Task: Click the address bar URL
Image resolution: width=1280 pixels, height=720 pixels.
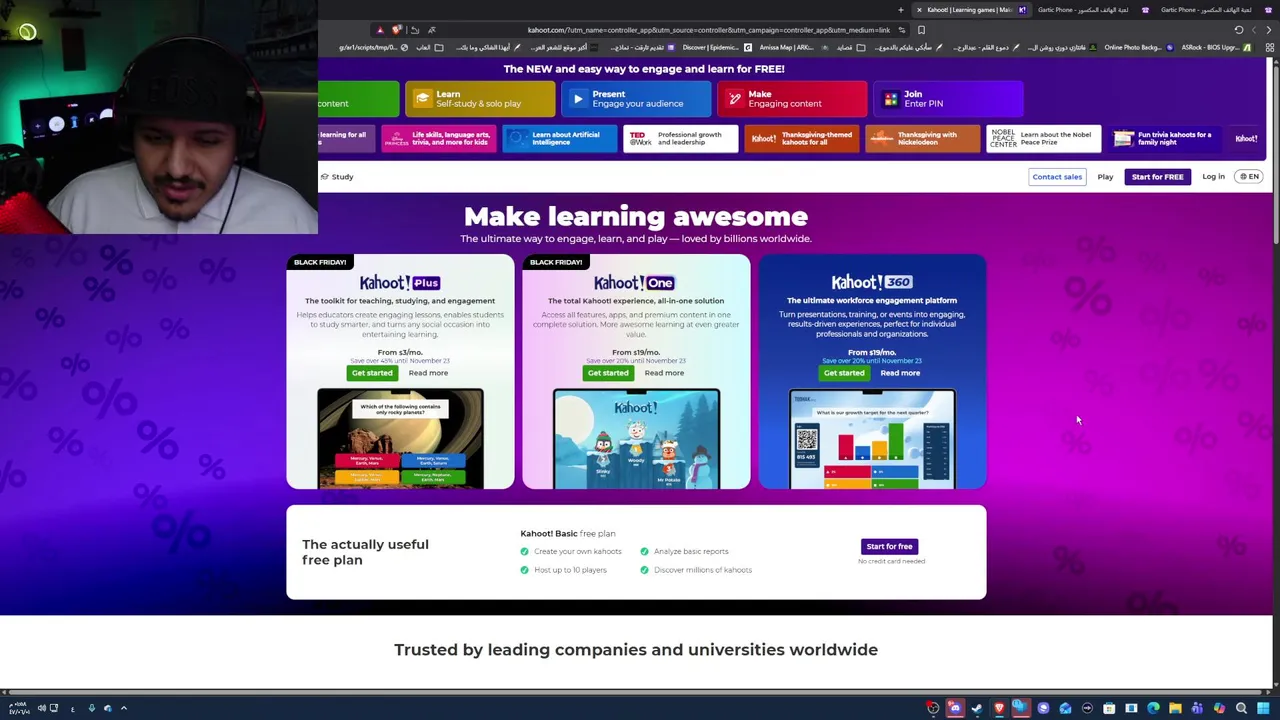Action: (x=708, y=30)
